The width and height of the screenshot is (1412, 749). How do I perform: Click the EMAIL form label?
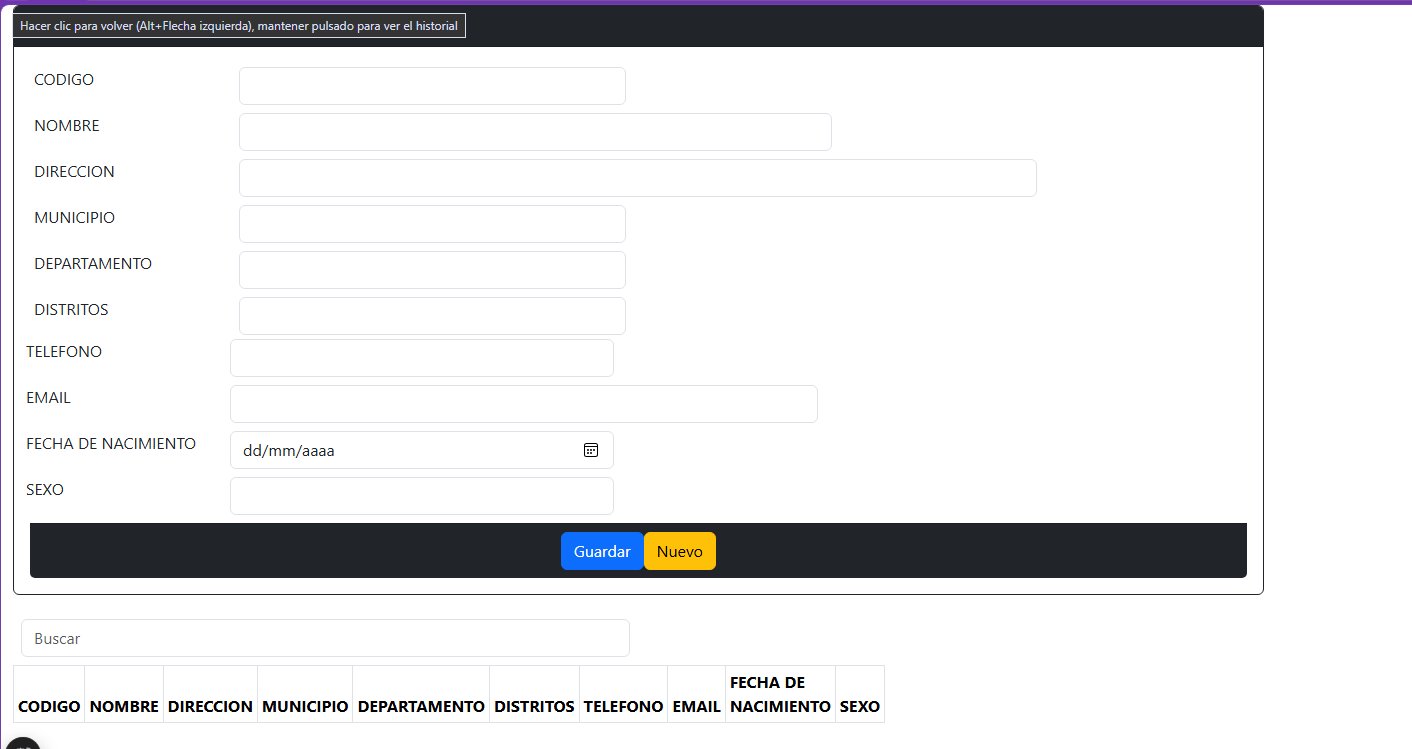(48, 397)
